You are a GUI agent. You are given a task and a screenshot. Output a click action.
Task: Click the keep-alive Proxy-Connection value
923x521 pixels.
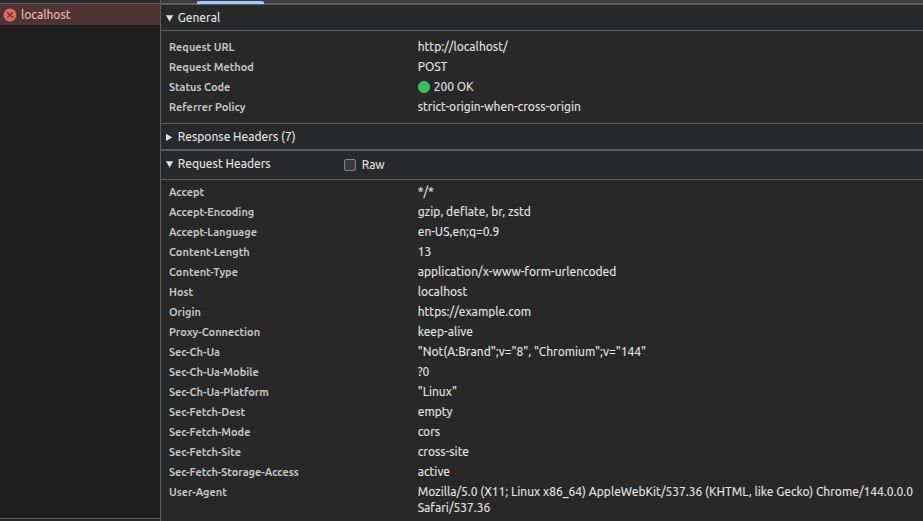pos(445,331)
